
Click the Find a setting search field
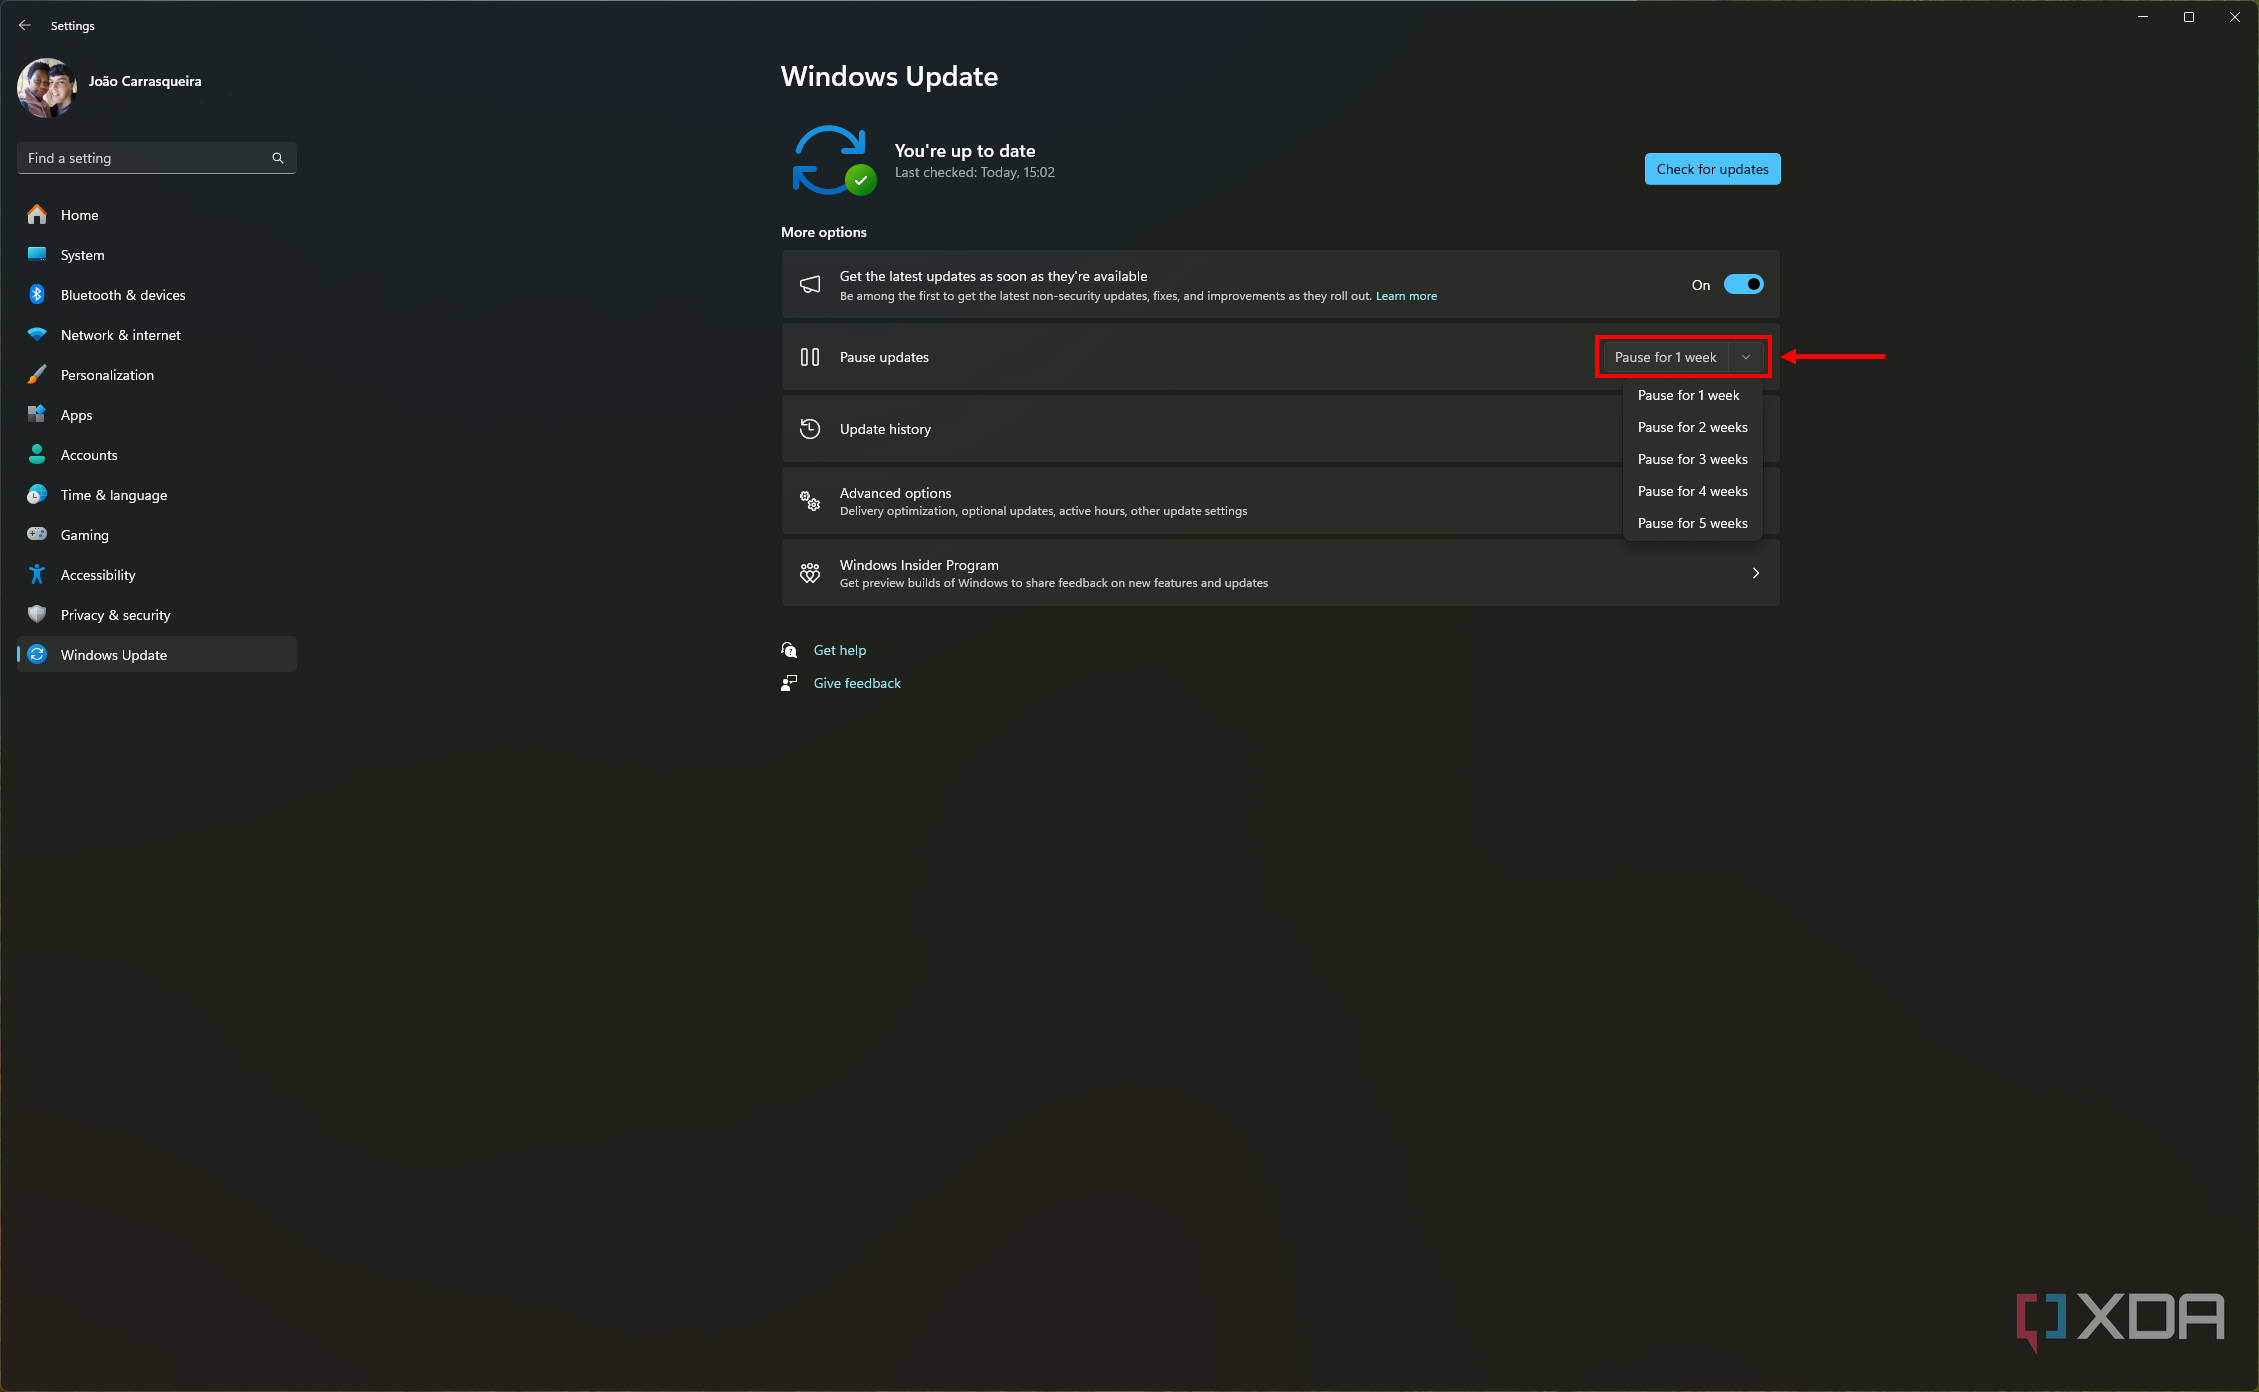click(157, 158)
